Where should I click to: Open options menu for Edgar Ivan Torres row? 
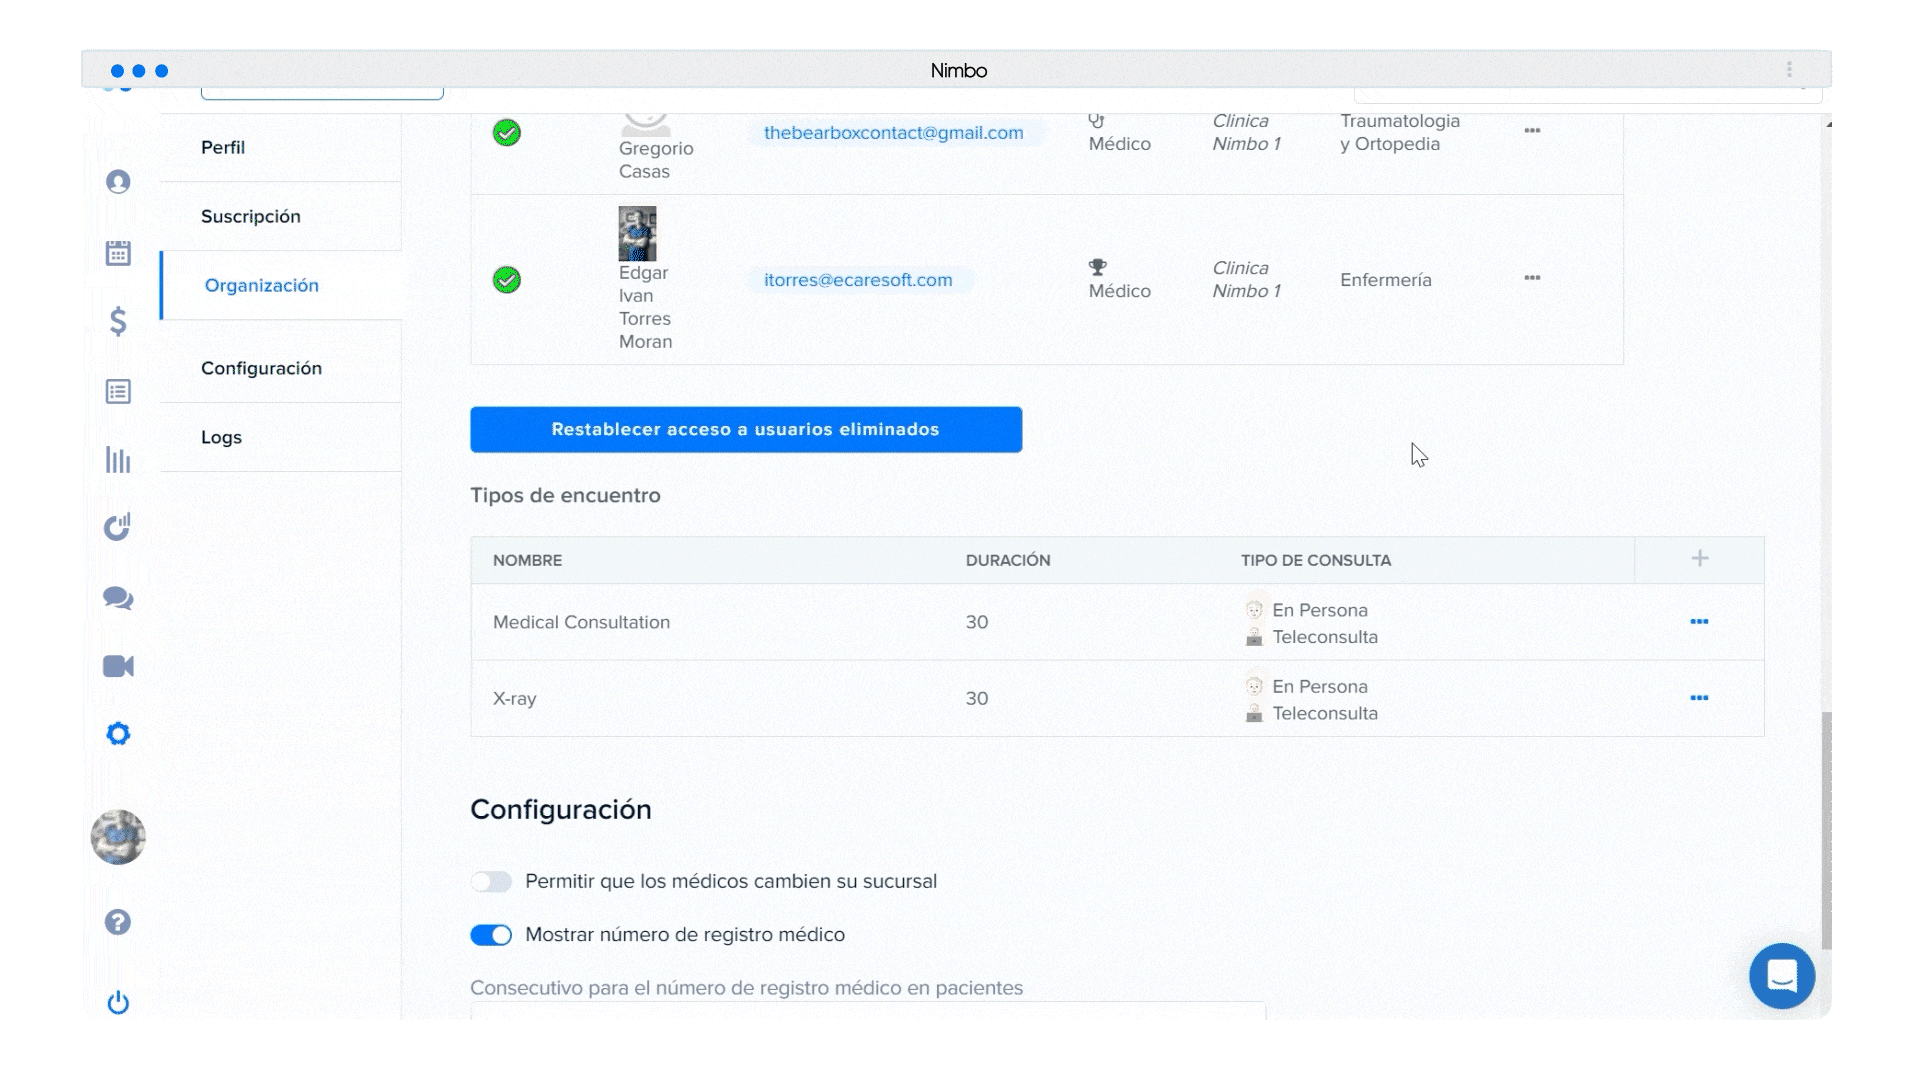[1532, 278]
